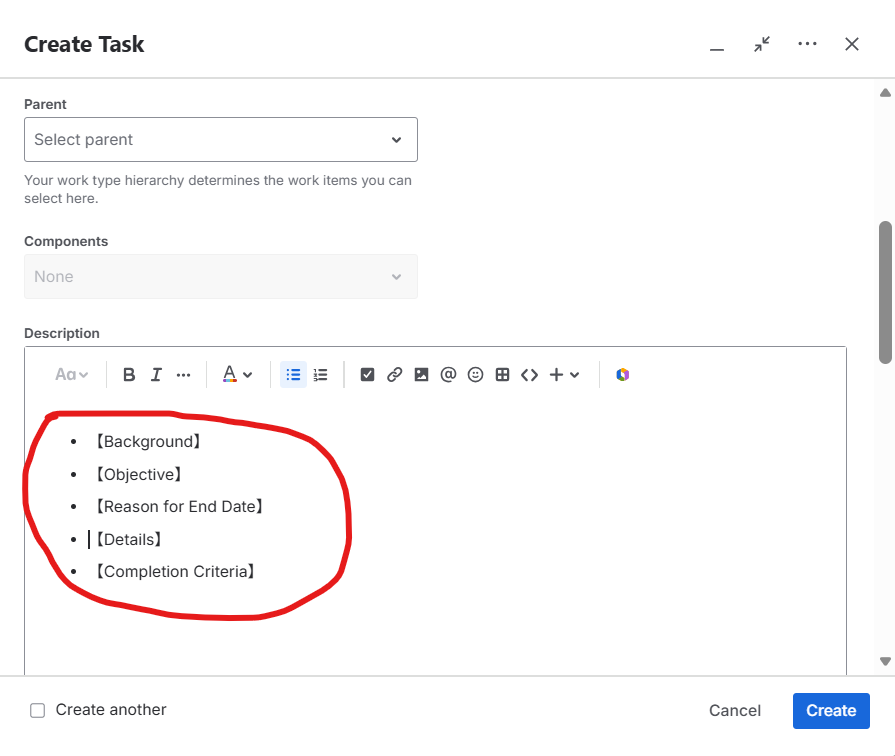The width and height of the screenshot is (895, 756).
Task: Click the 【Details】 bullet line
Action: point(128,540)
